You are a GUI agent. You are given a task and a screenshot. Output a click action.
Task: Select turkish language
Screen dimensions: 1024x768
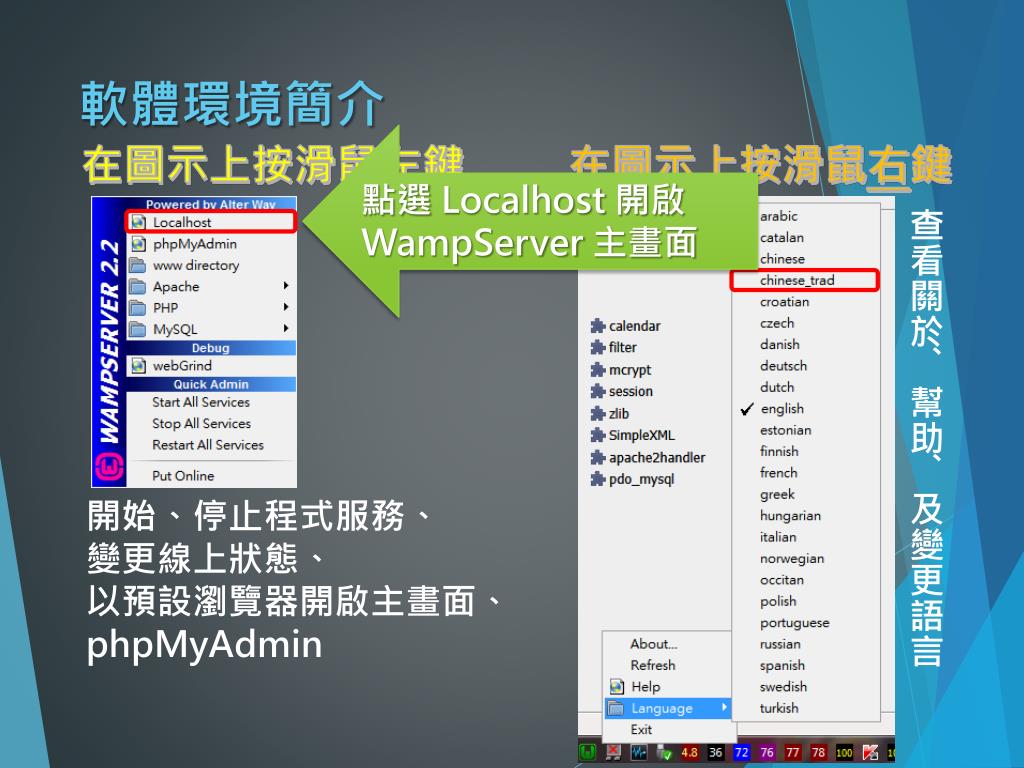coord(778,708)
